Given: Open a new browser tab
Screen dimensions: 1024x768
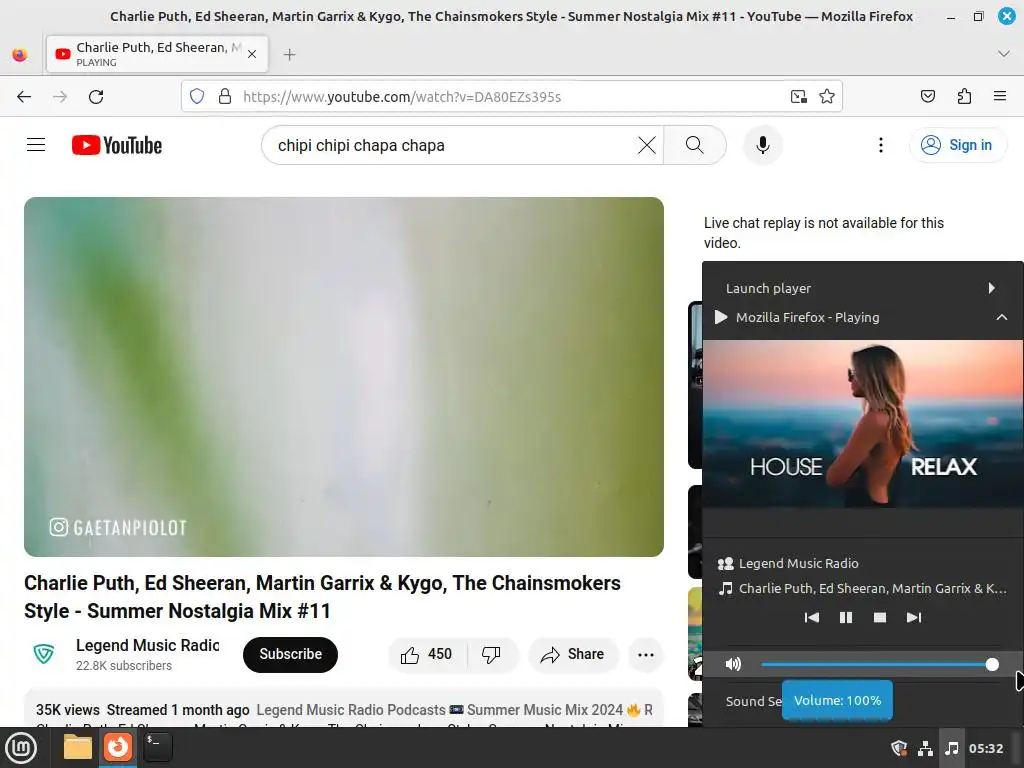Looking at the screenshot, I should (290, 54).
